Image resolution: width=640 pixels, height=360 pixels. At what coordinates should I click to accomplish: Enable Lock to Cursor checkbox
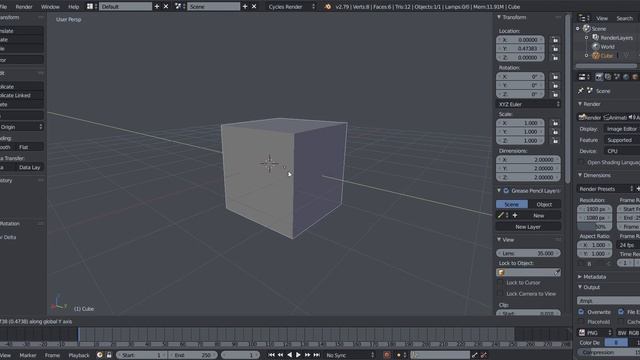(x=500, y=283)
